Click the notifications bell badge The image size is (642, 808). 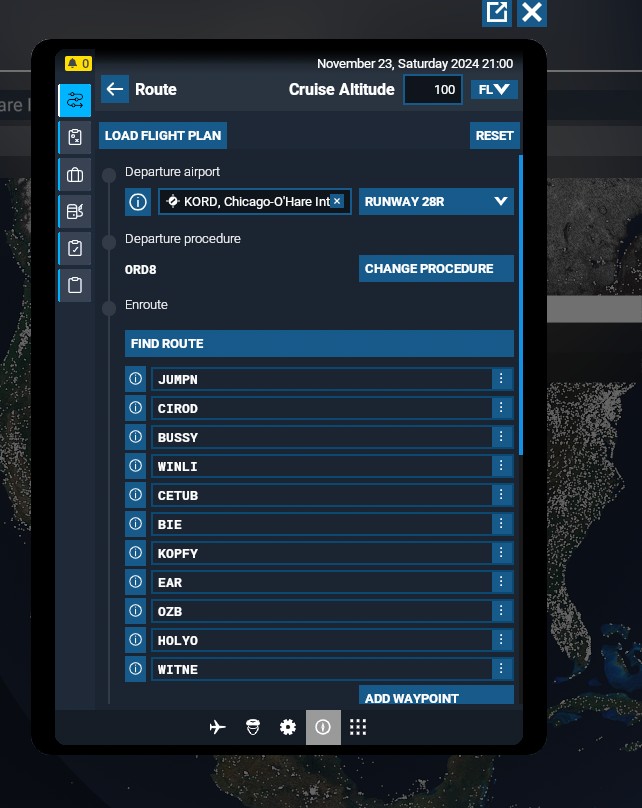[x=78, y=64]
